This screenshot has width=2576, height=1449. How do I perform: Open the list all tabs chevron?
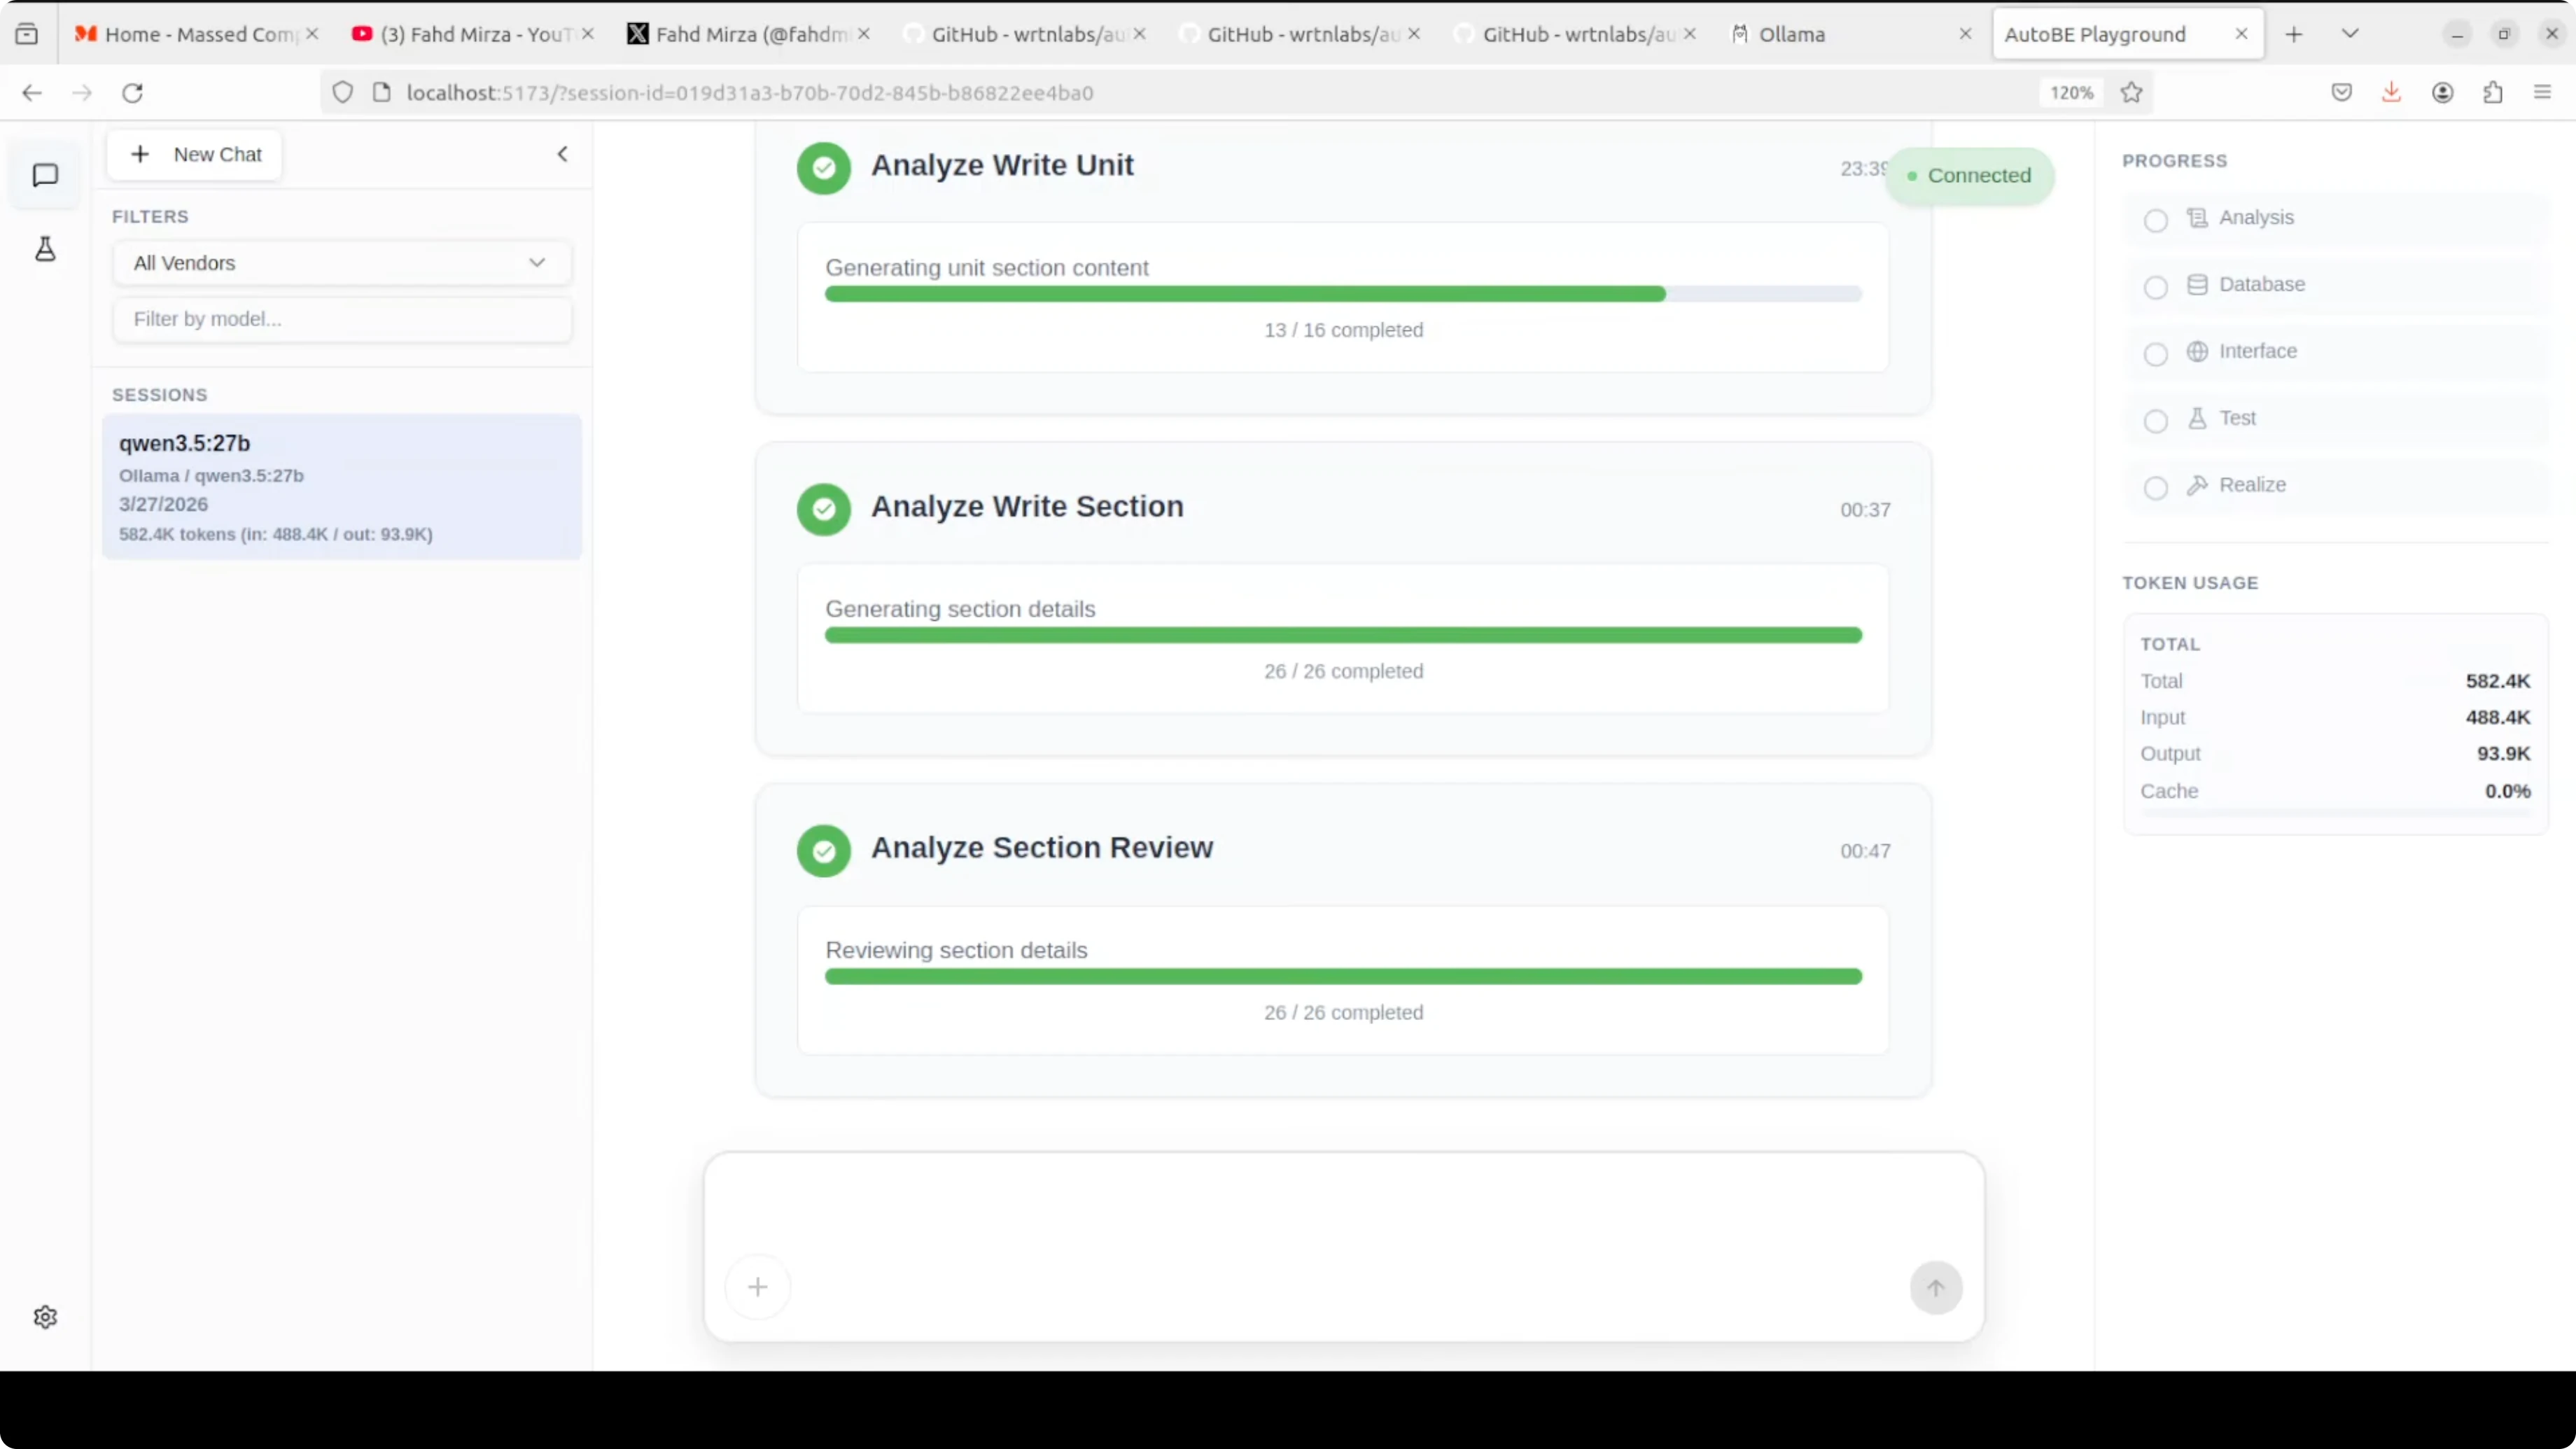pyautogui.click(x=2350, y=34)
